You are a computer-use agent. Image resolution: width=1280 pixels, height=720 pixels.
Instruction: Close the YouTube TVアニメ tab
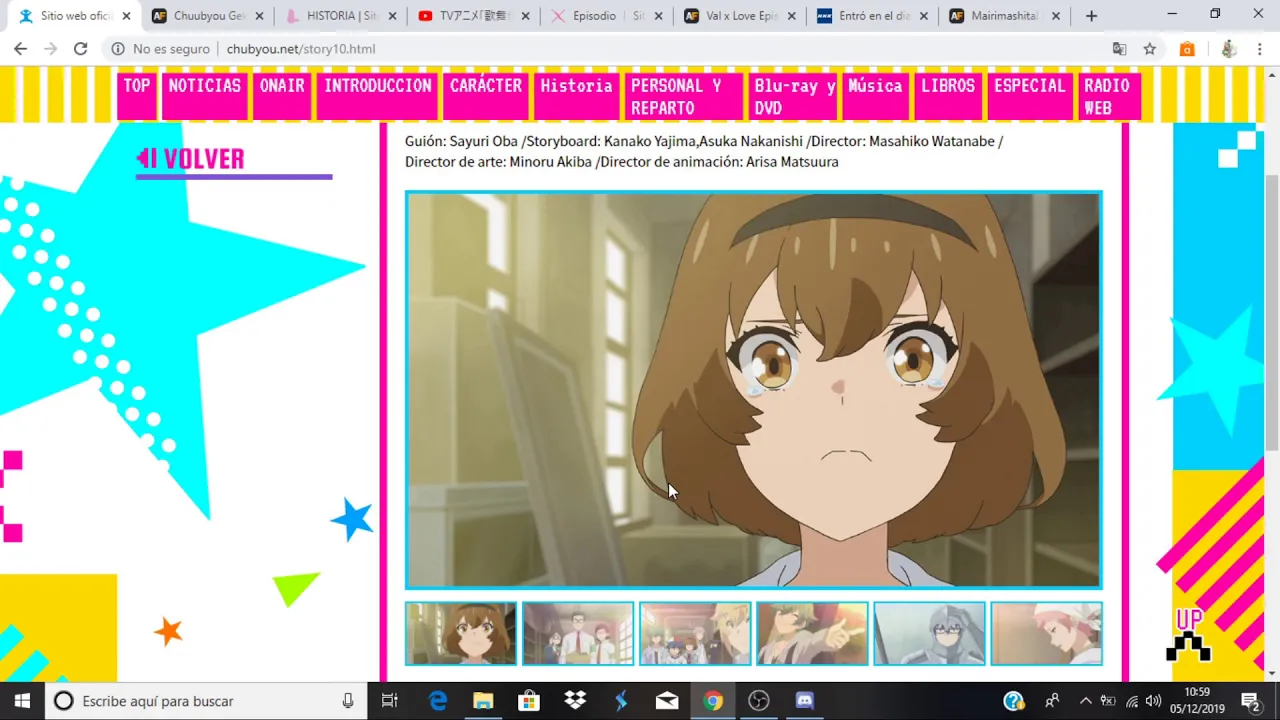(x=525, y=16)
